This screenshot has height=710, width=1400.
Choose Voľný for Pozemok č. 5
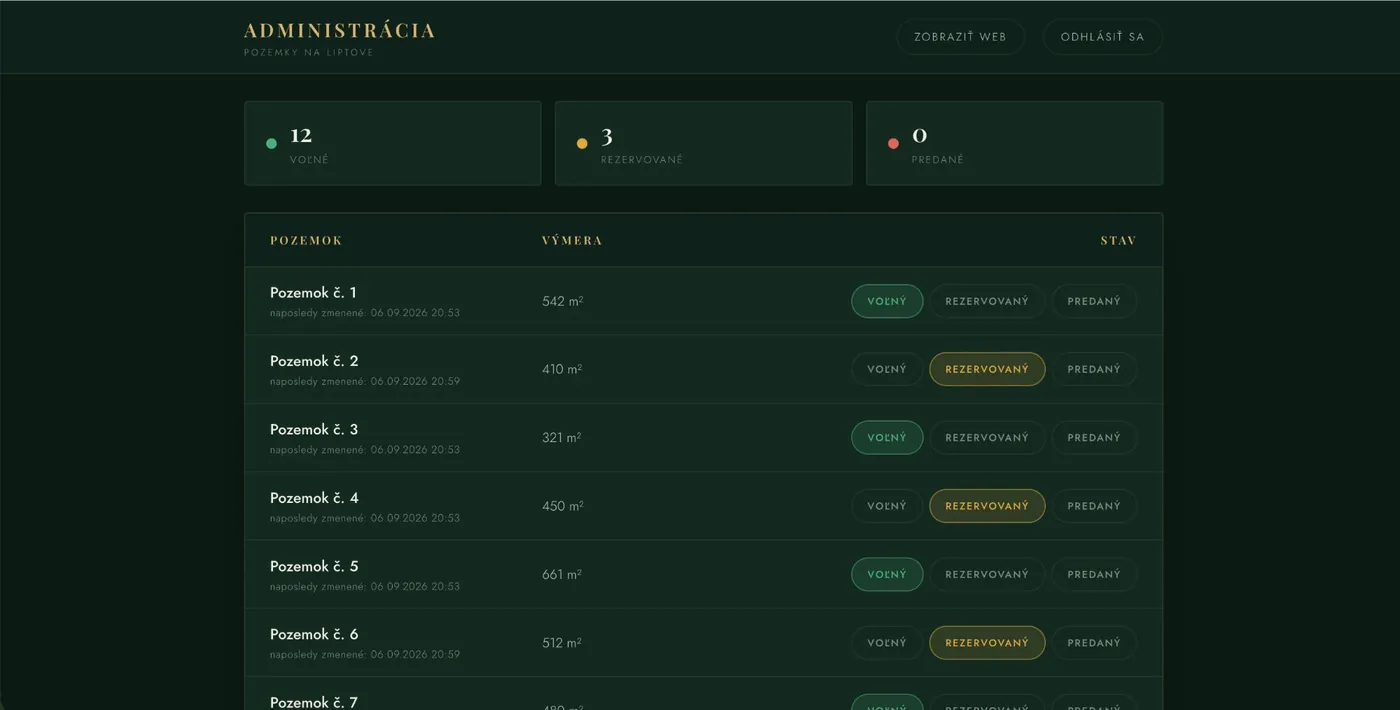coord(887,574)
